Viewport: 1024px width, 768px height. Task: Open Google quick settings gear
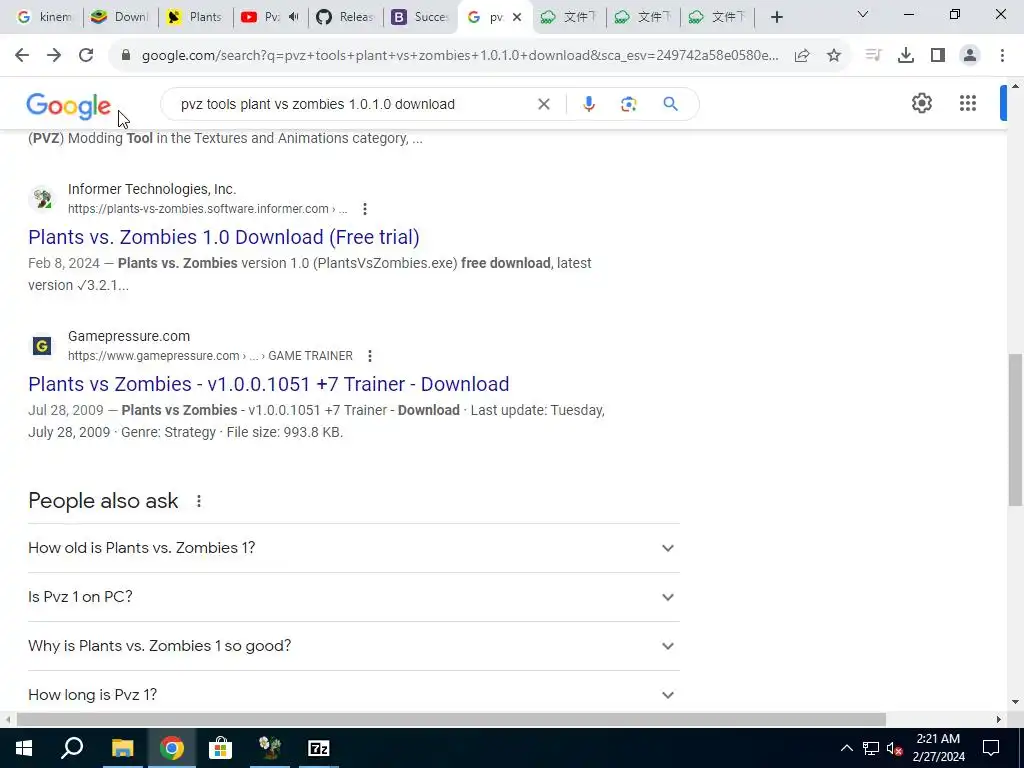click(x=921, y=103)
